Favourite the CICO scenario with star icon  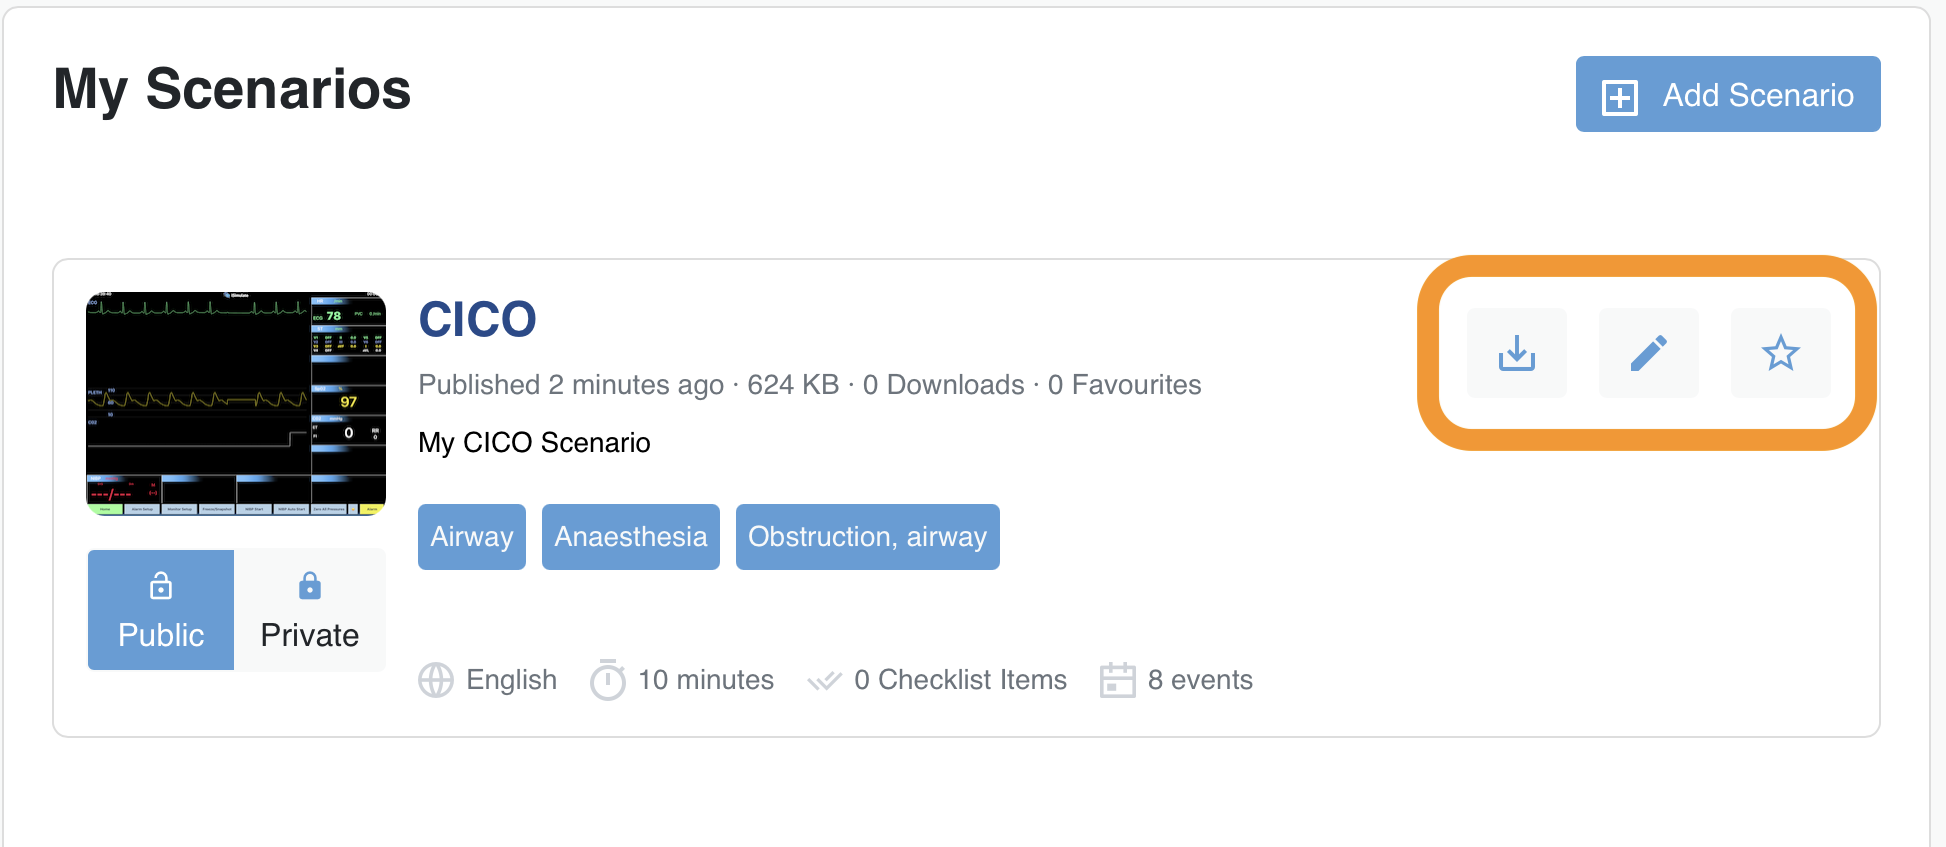tap(1780, 353)
